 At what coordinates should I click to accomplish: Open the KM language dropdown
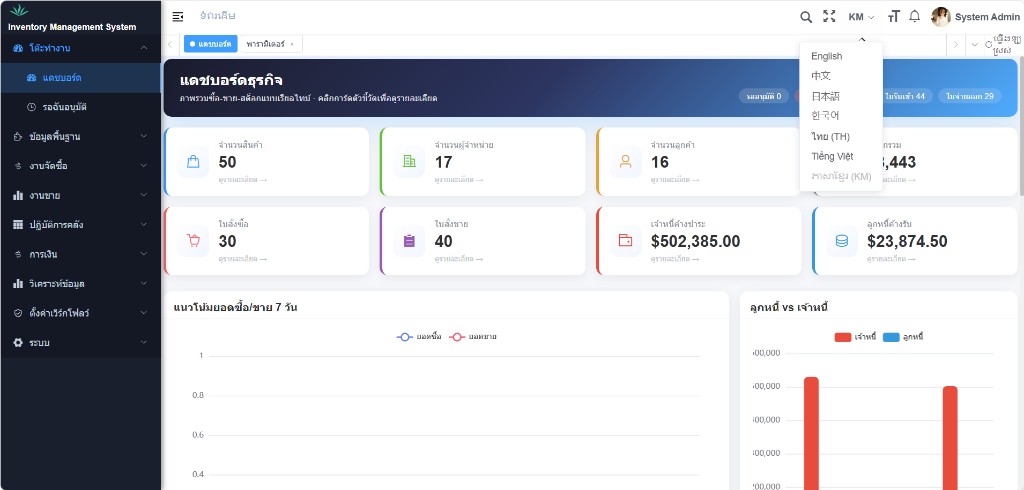[861, 17]
